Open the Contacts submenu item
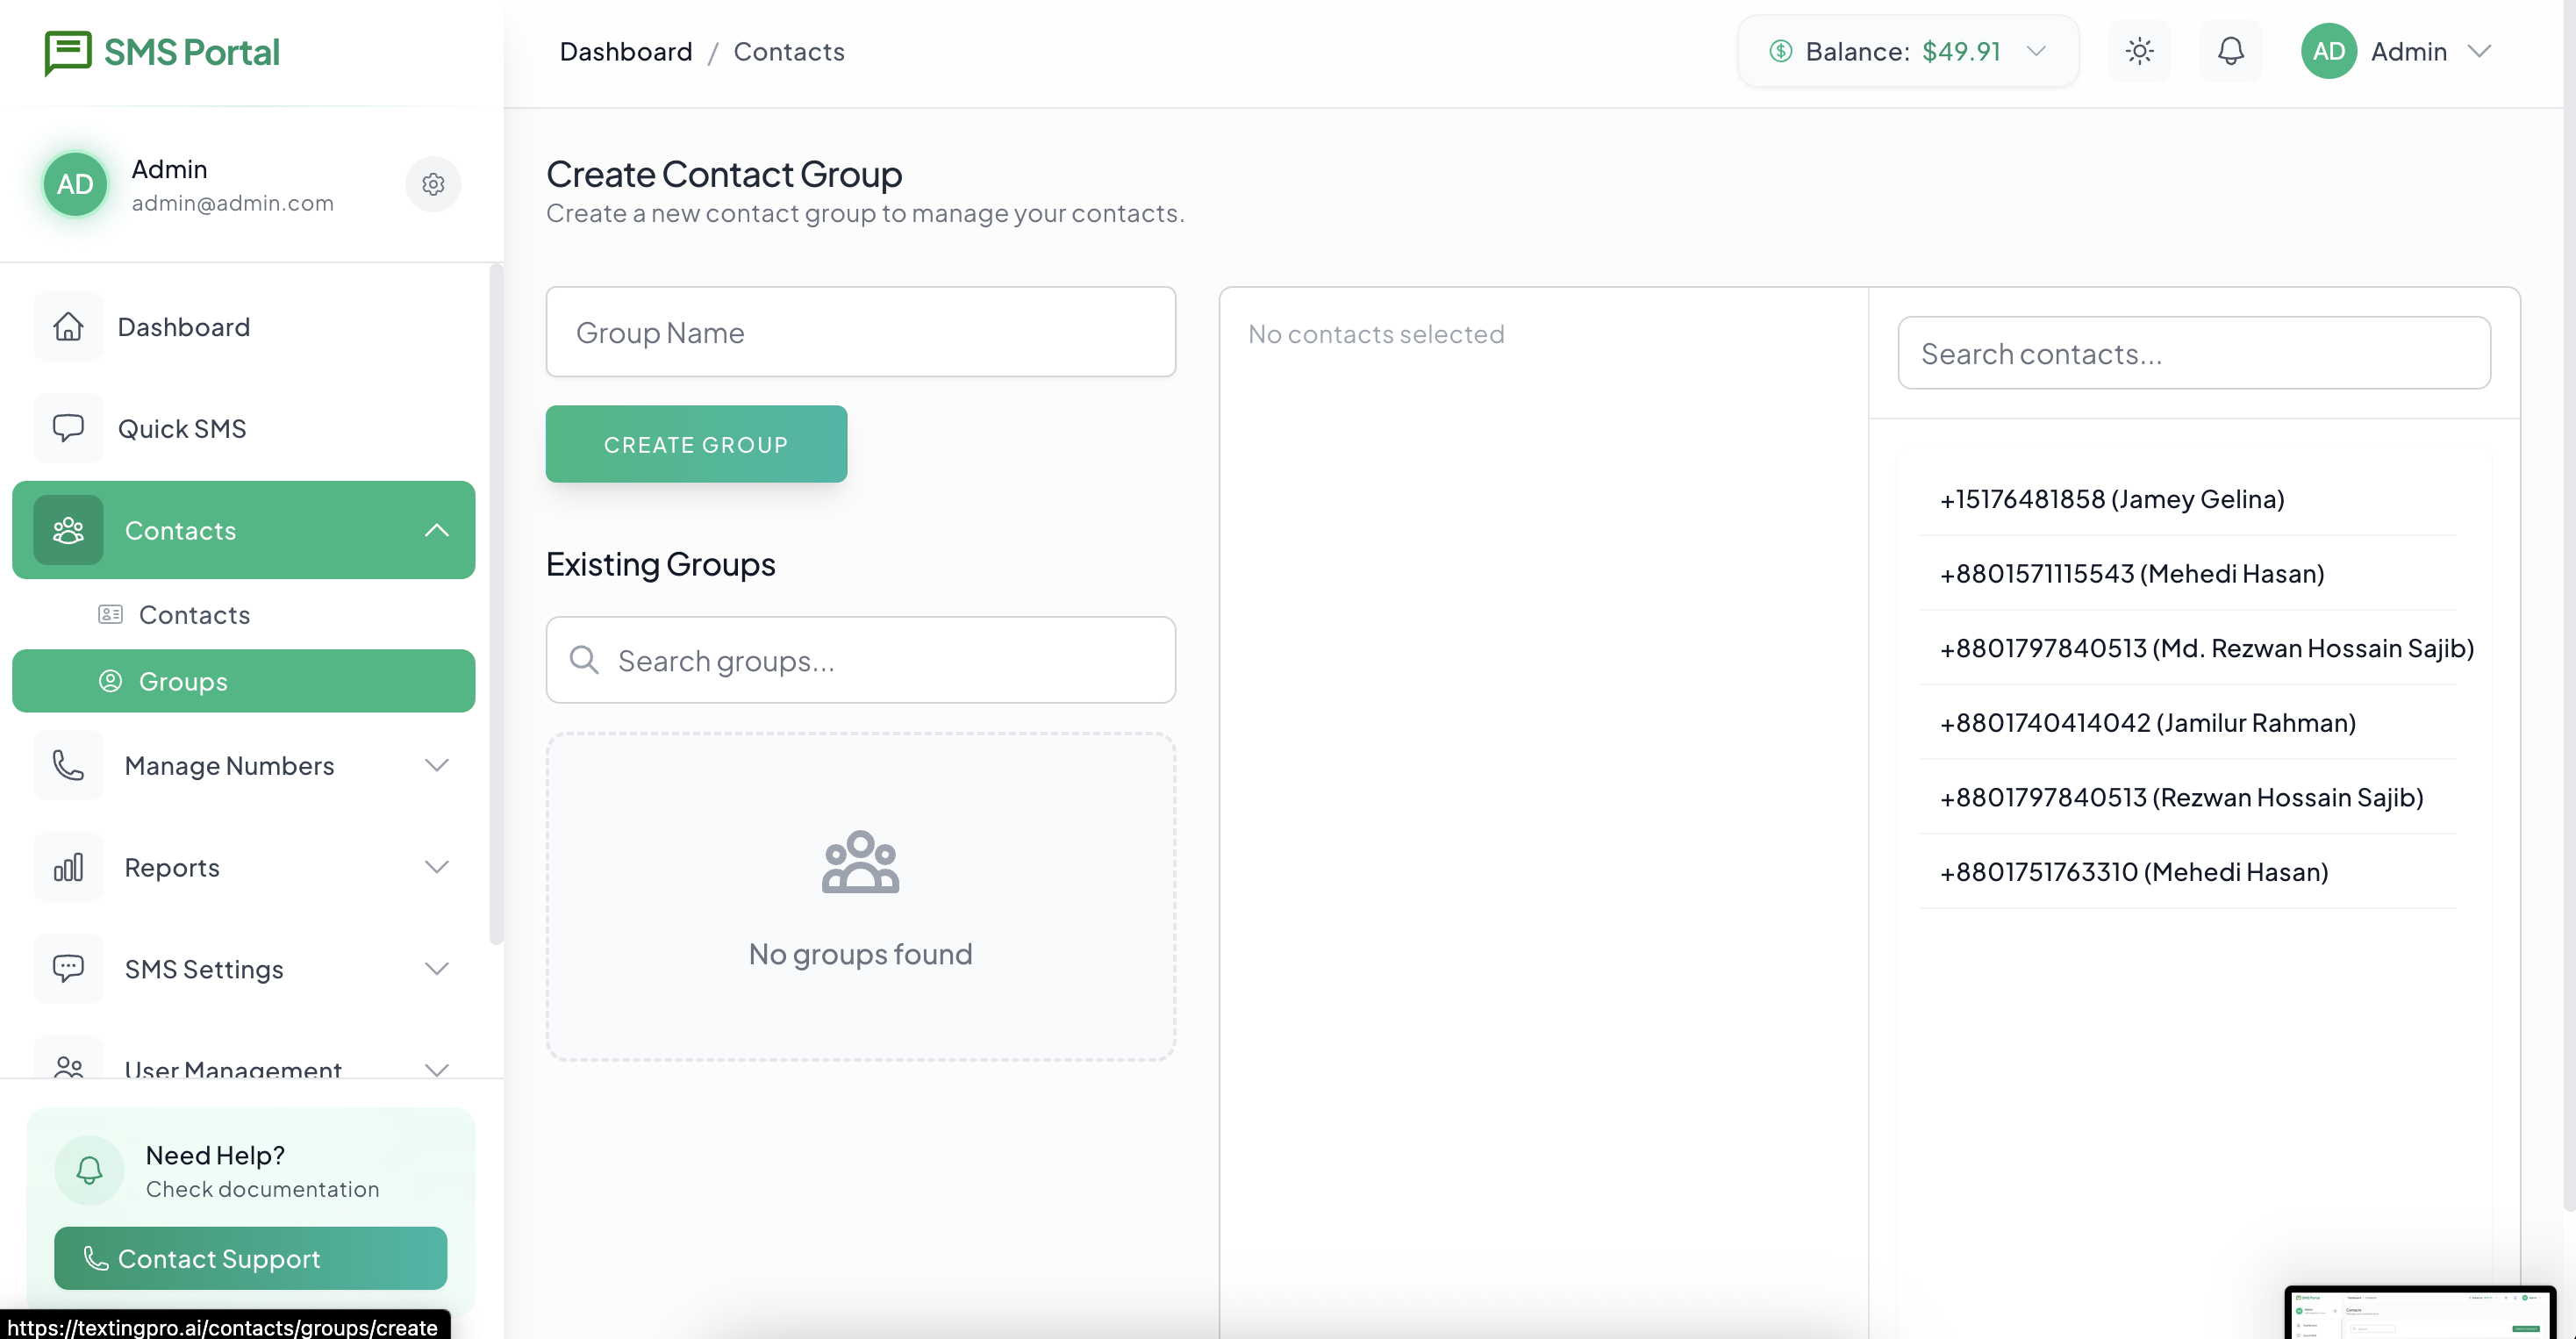The width and height of the screenshot is (2576, 1339). click(194, 614)
